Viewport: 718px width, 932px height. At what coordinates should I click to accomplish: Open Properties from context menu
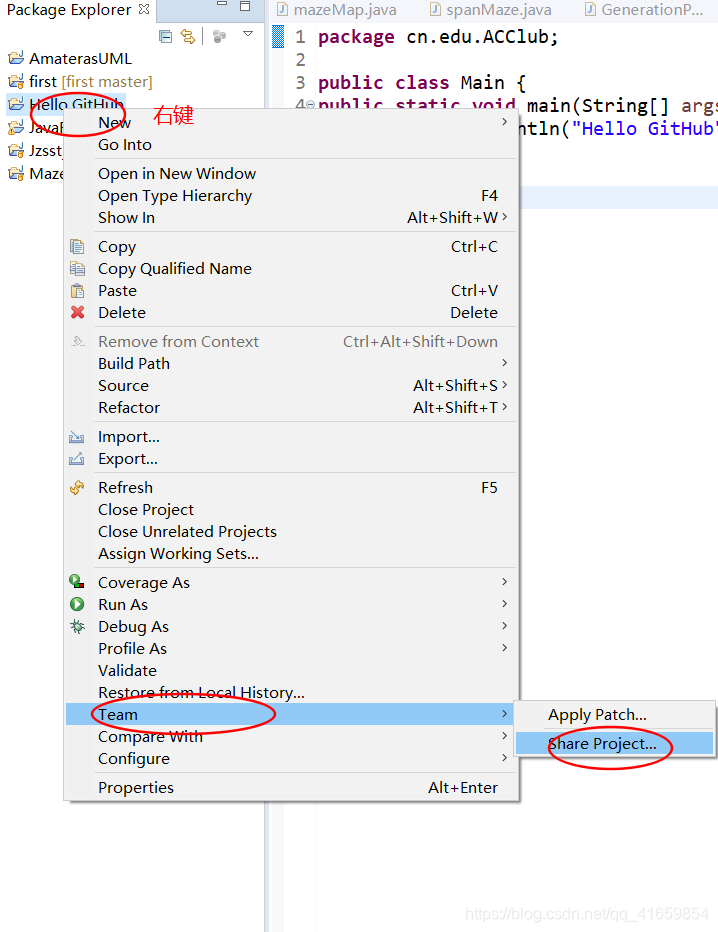292,788
